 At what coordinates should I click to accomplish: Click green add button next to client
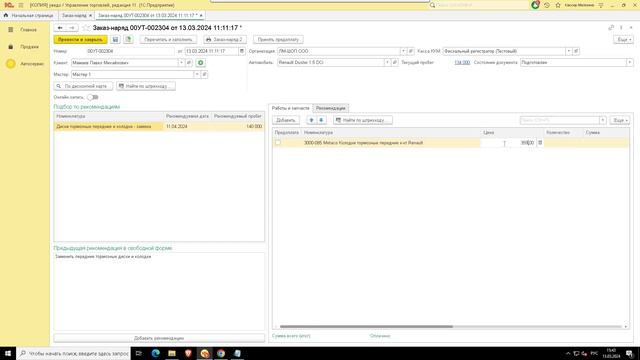[x=200, y=63]
